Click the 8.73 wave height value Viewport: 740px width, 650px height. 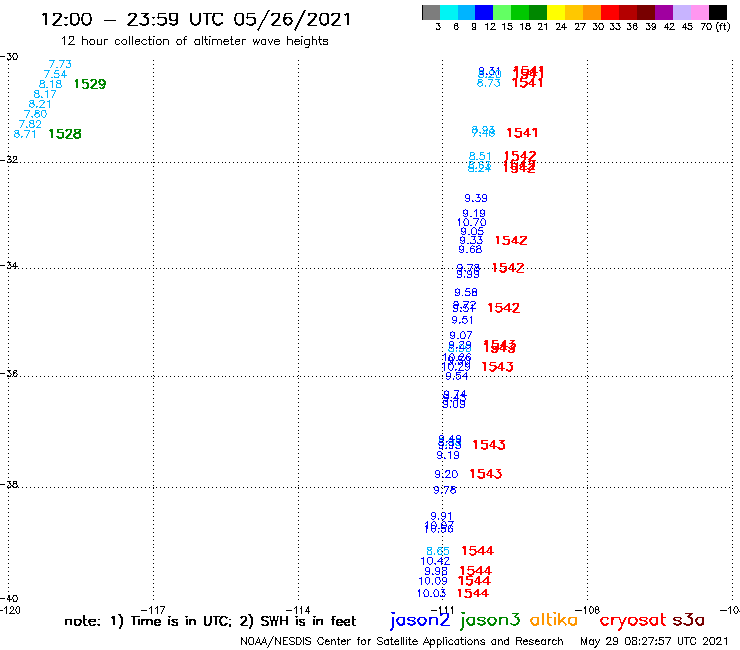pos(488,83)
